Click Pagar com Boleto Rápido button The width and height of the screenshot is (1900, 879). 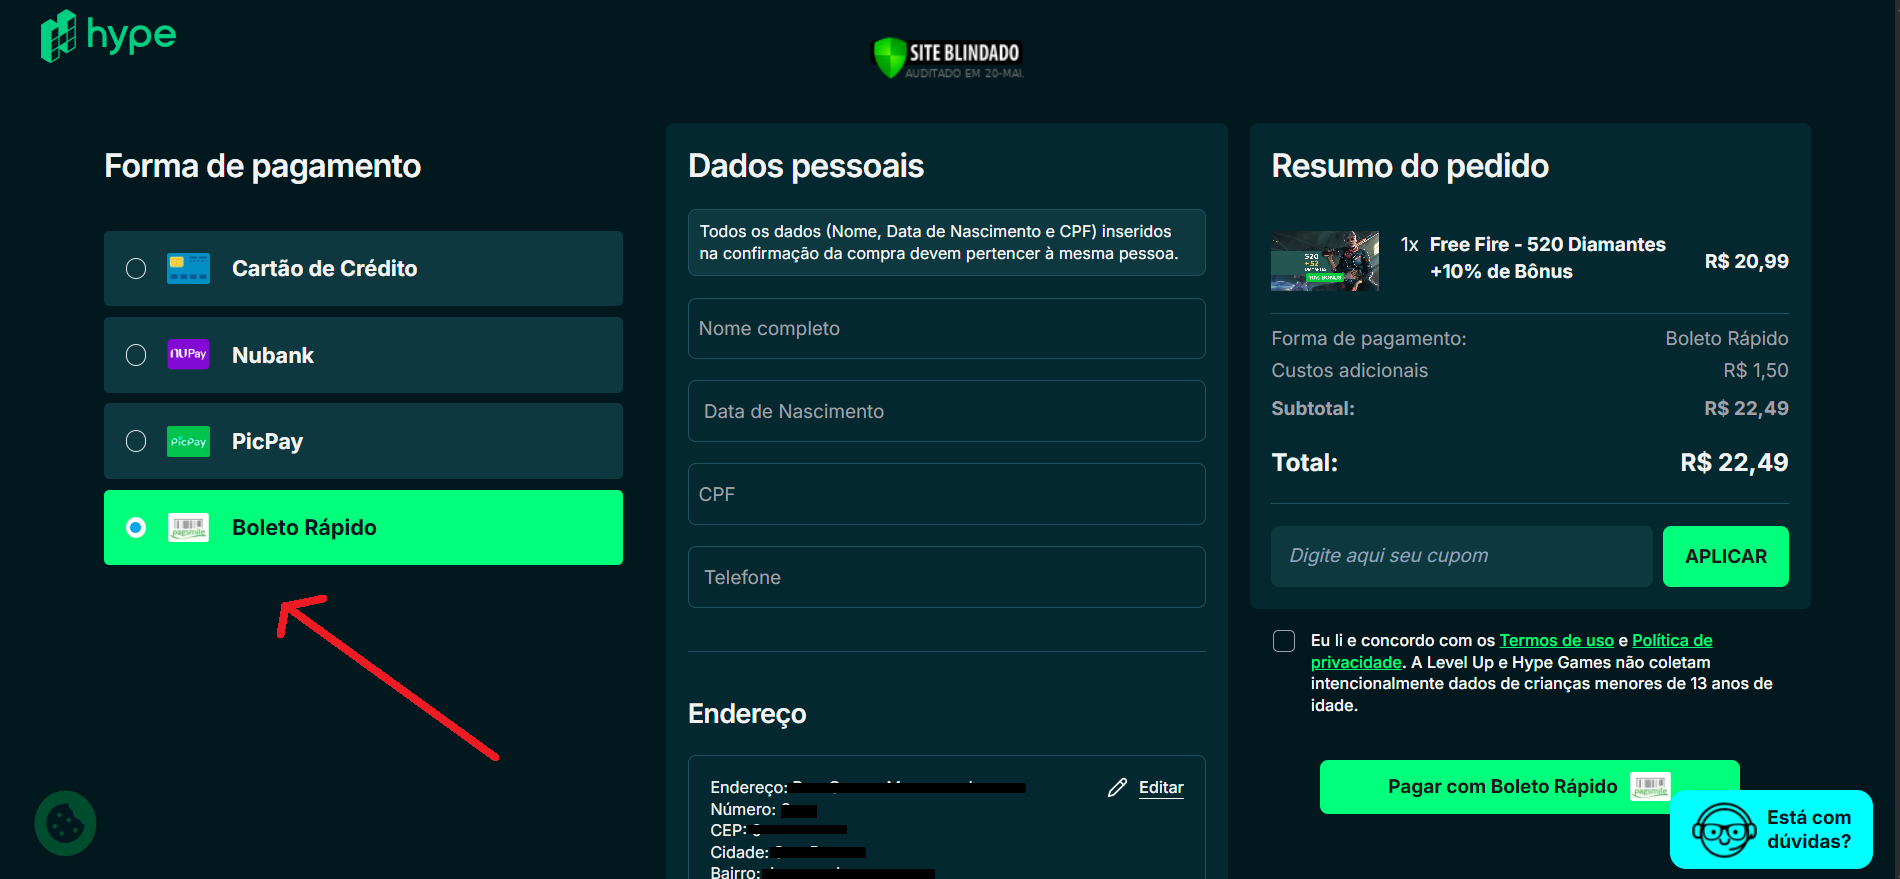1529,787
